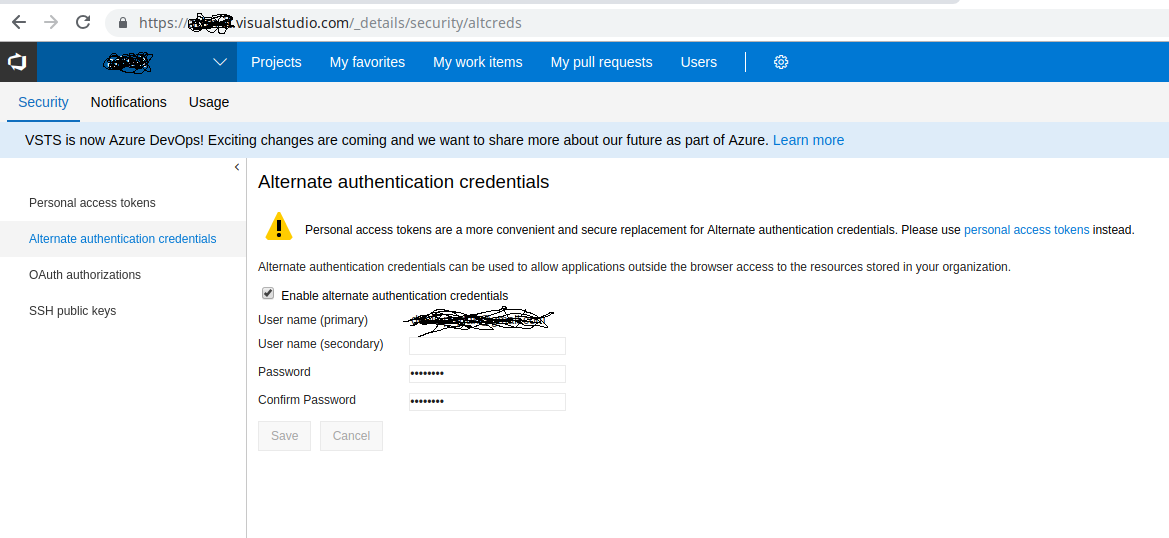Click the Cancel button

tap(351, 436)
